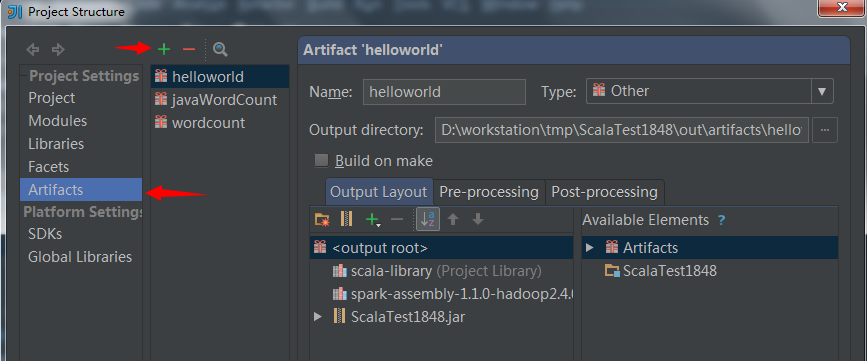Screen dimensions: 867x361
Task: Select wordcount artifact in list
Action: click(x=220, y=122)
